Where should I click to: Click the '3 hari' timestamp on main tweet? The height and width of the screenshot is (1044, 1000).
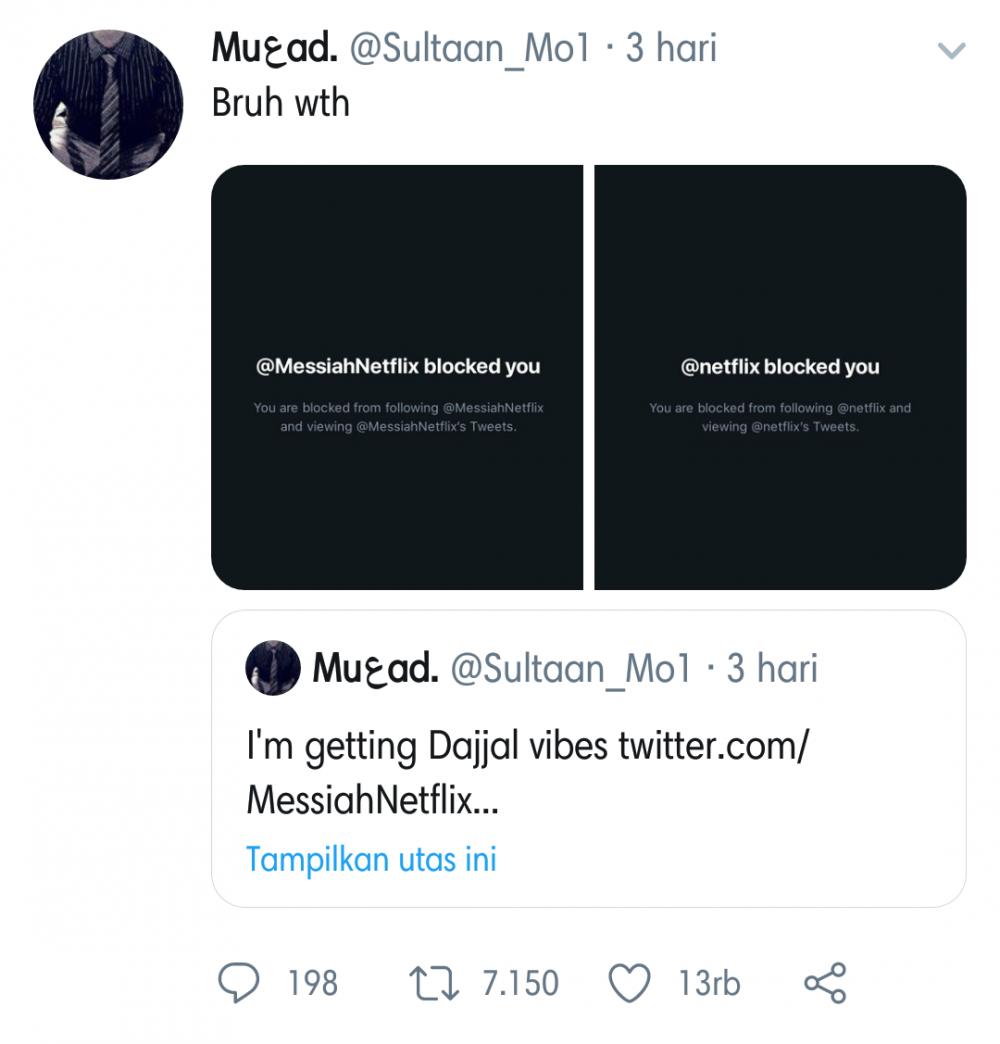coord(671,48)
